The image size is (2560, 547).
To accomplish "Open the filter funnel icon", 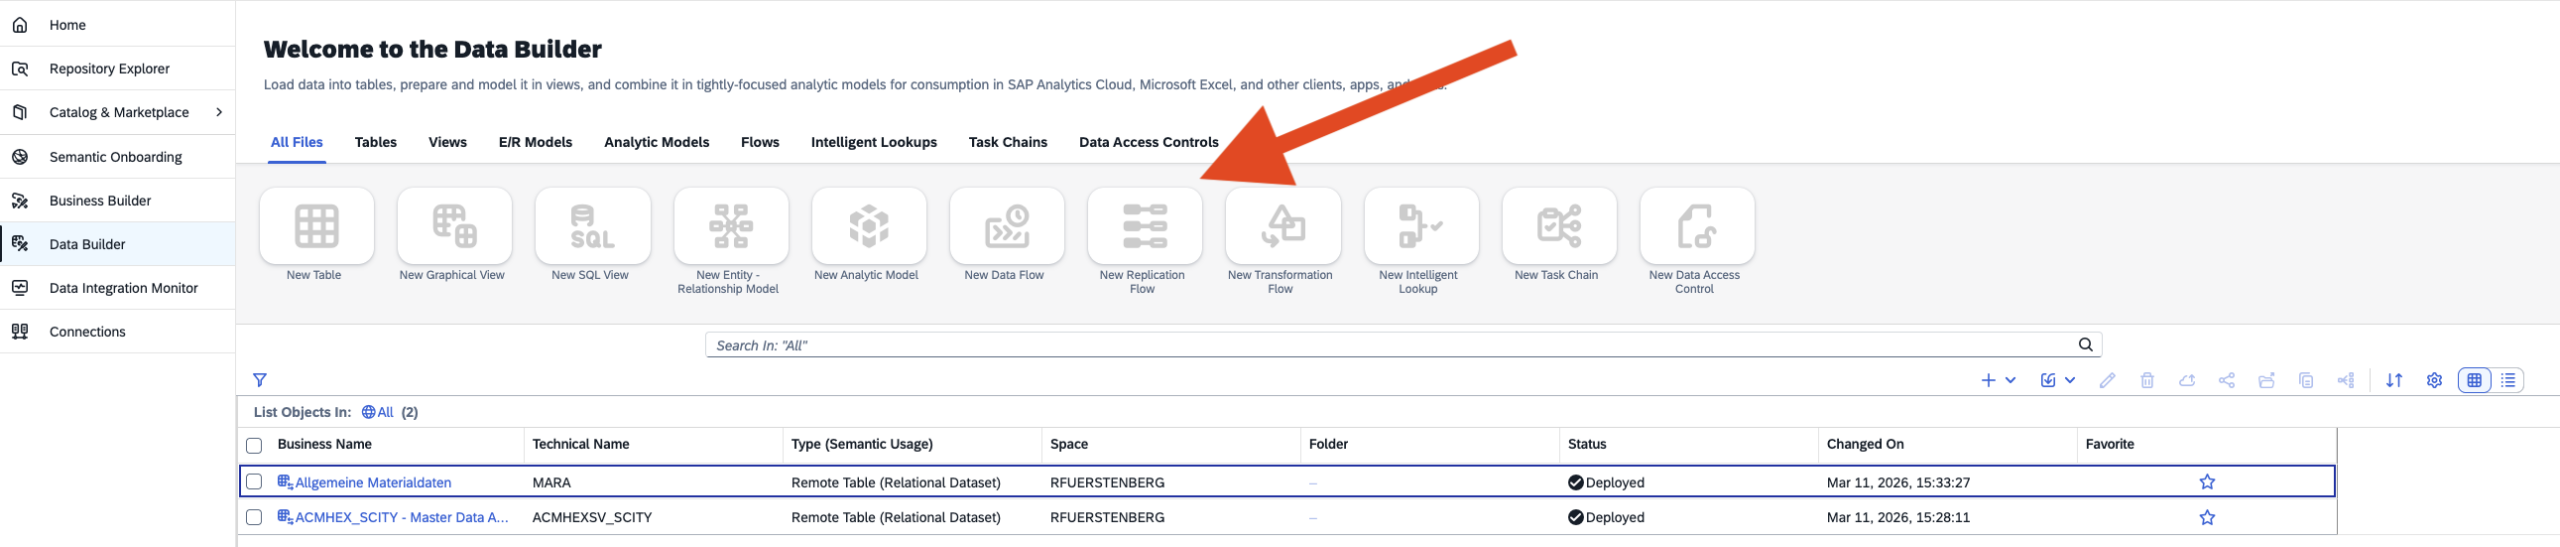I will 260,380.
